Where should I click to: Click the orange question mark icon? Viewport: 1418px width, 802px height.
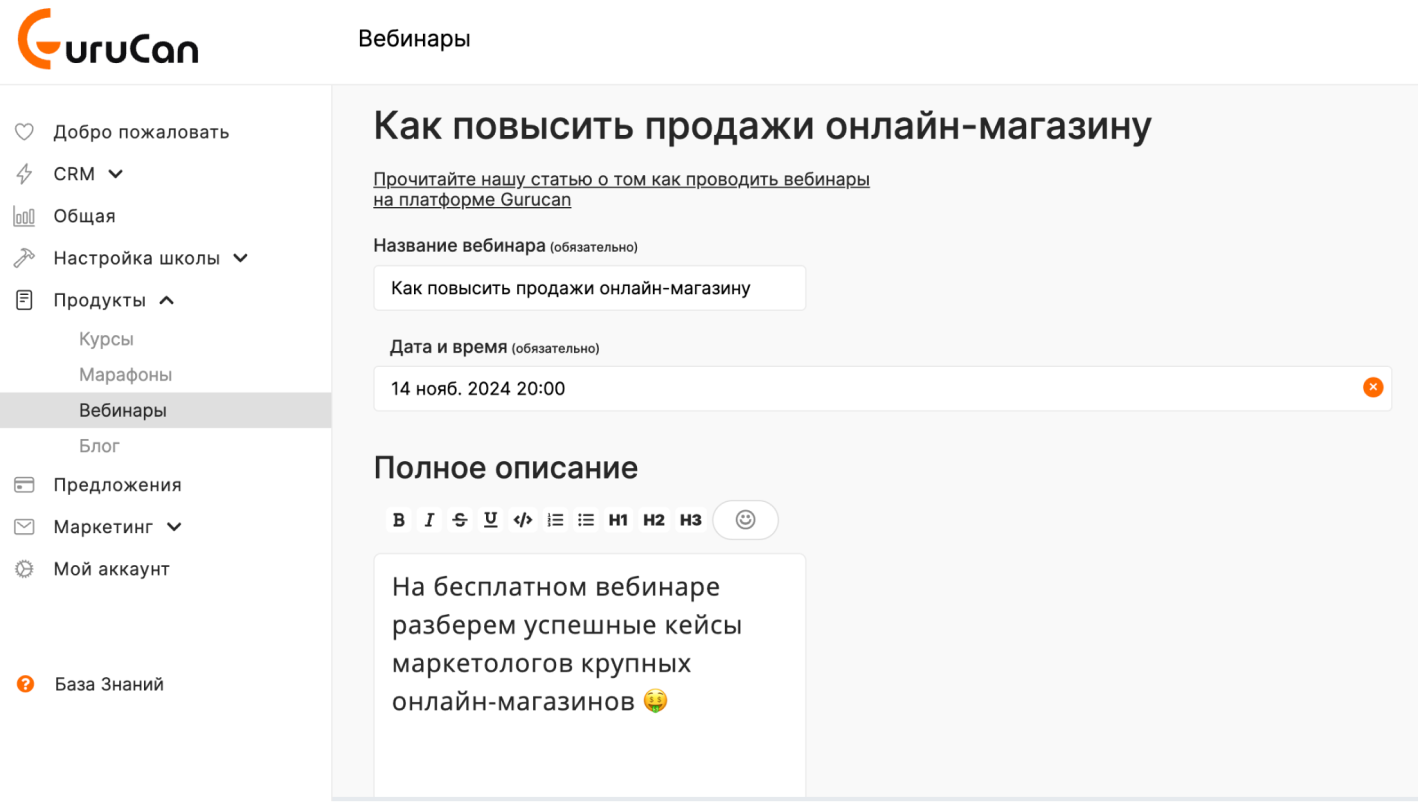click(26, 685)
